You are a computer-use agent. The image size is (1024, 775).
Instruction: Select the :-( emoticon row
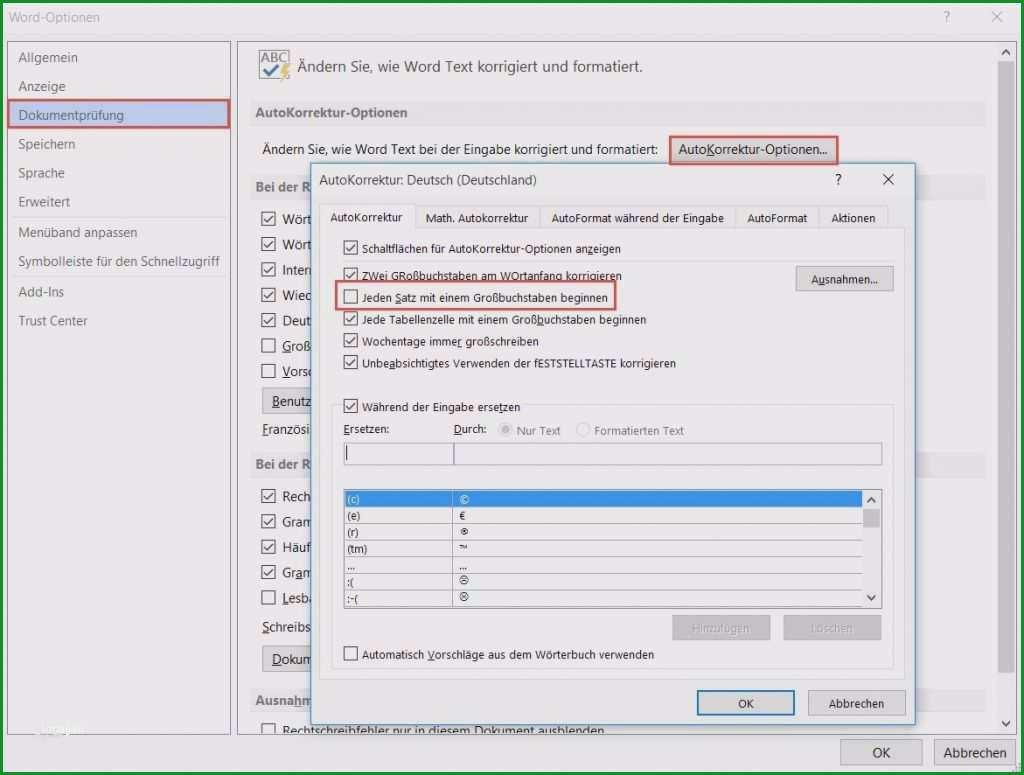tap(603, 598)
